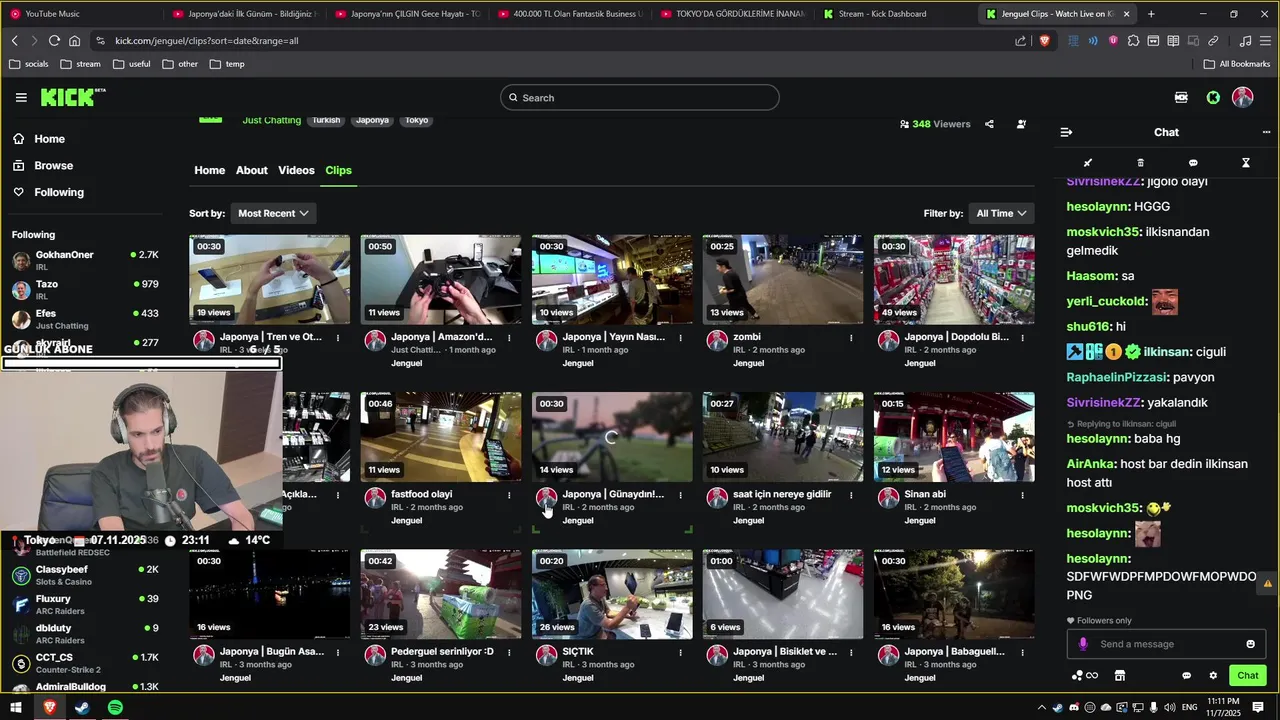Click the browser address bar URL
1280x720 pixels.
[207, 41]
